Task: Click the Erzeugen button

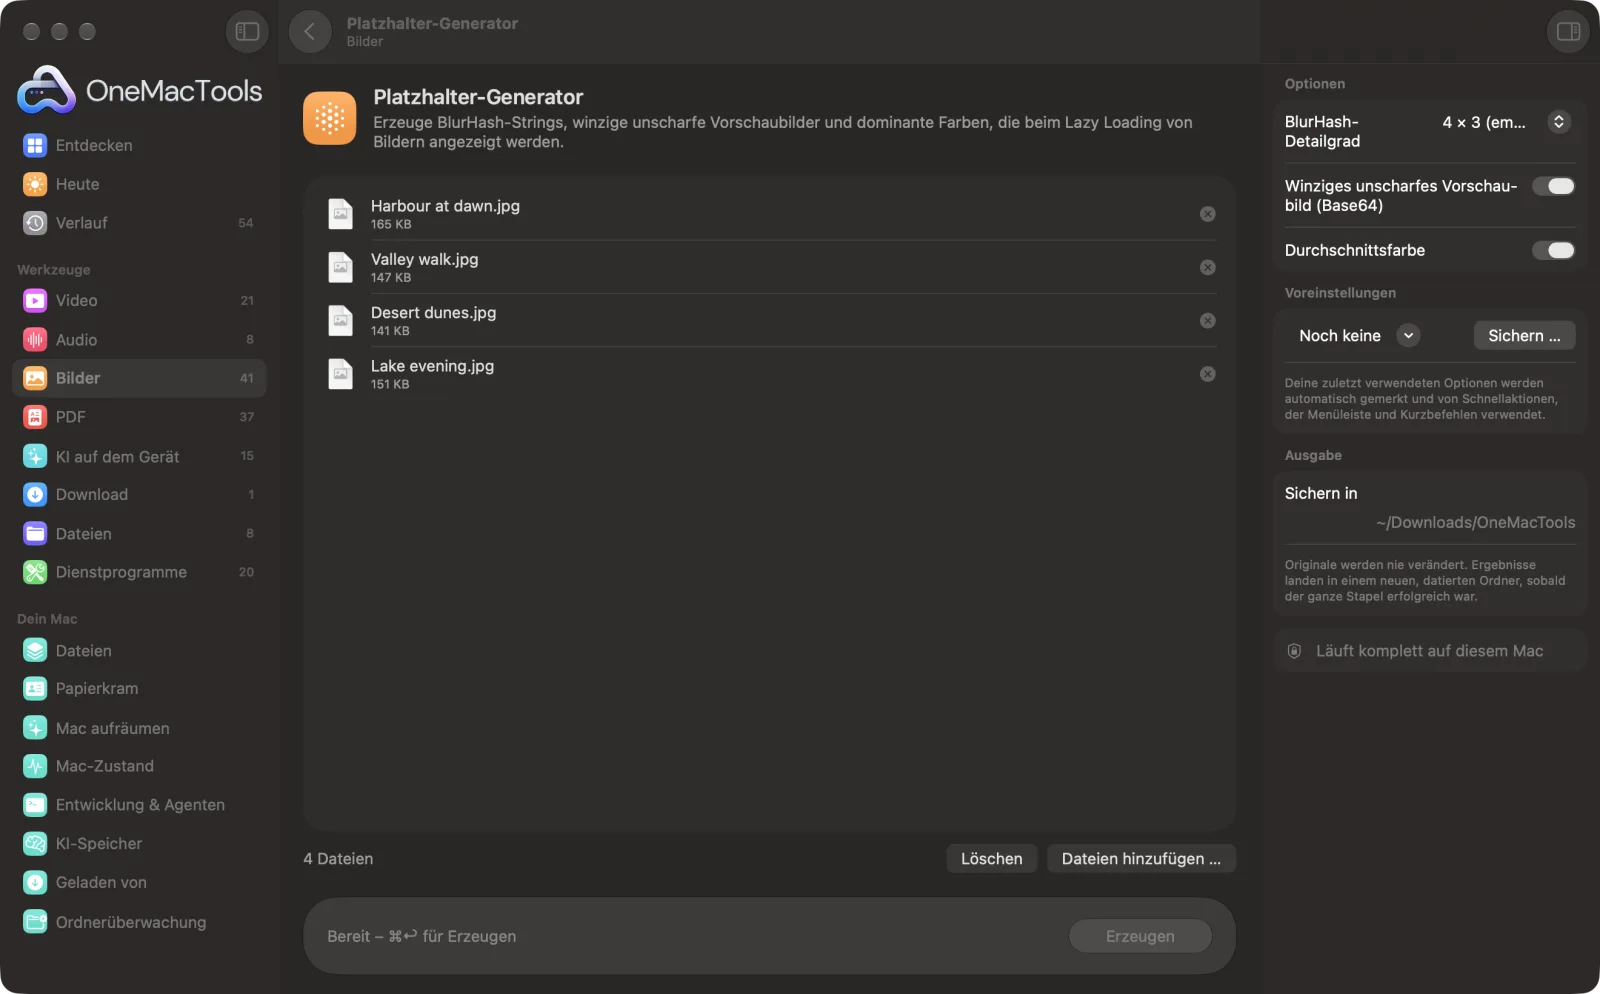Action: (1140, 936)
